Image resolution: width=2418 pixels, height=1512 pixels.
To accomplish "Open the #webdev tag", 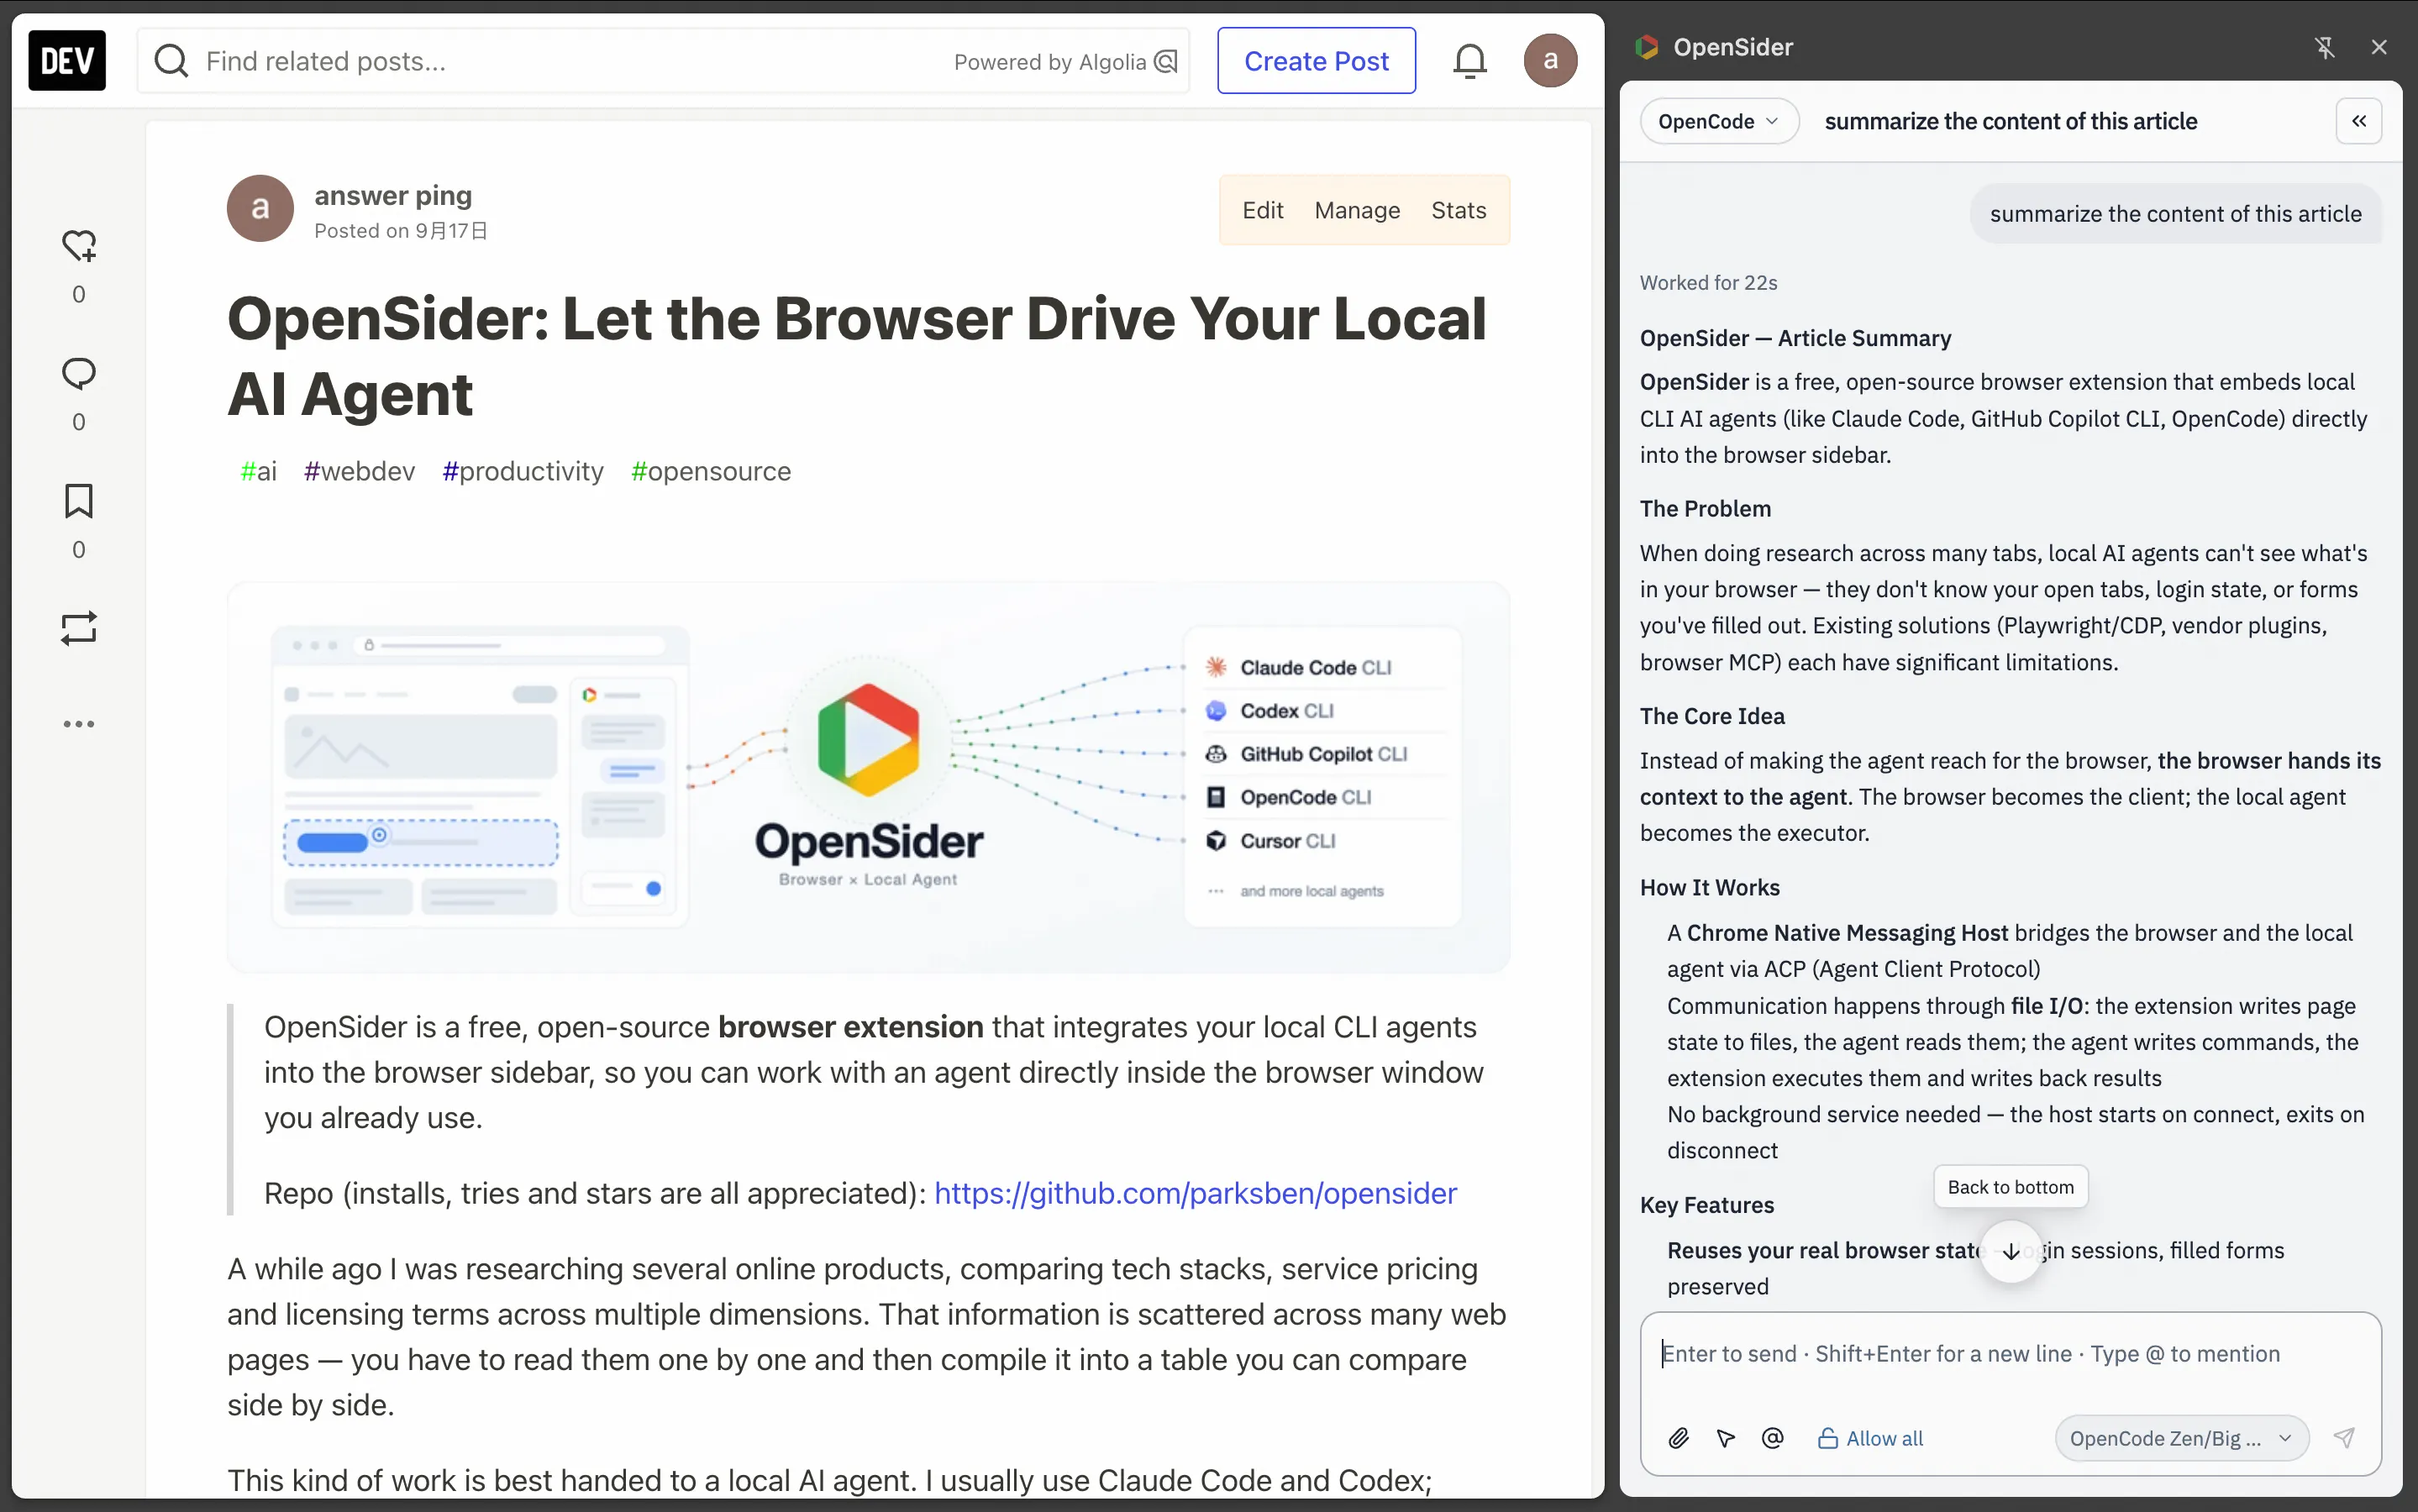I will [x=359, y=471].
